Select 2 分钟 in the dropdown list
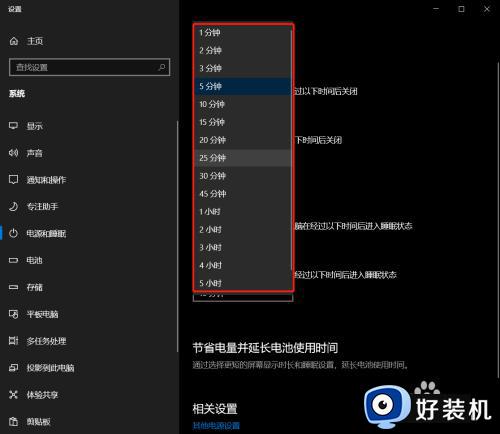The width and height of the screenshot is (500, 434). (242, 50)
